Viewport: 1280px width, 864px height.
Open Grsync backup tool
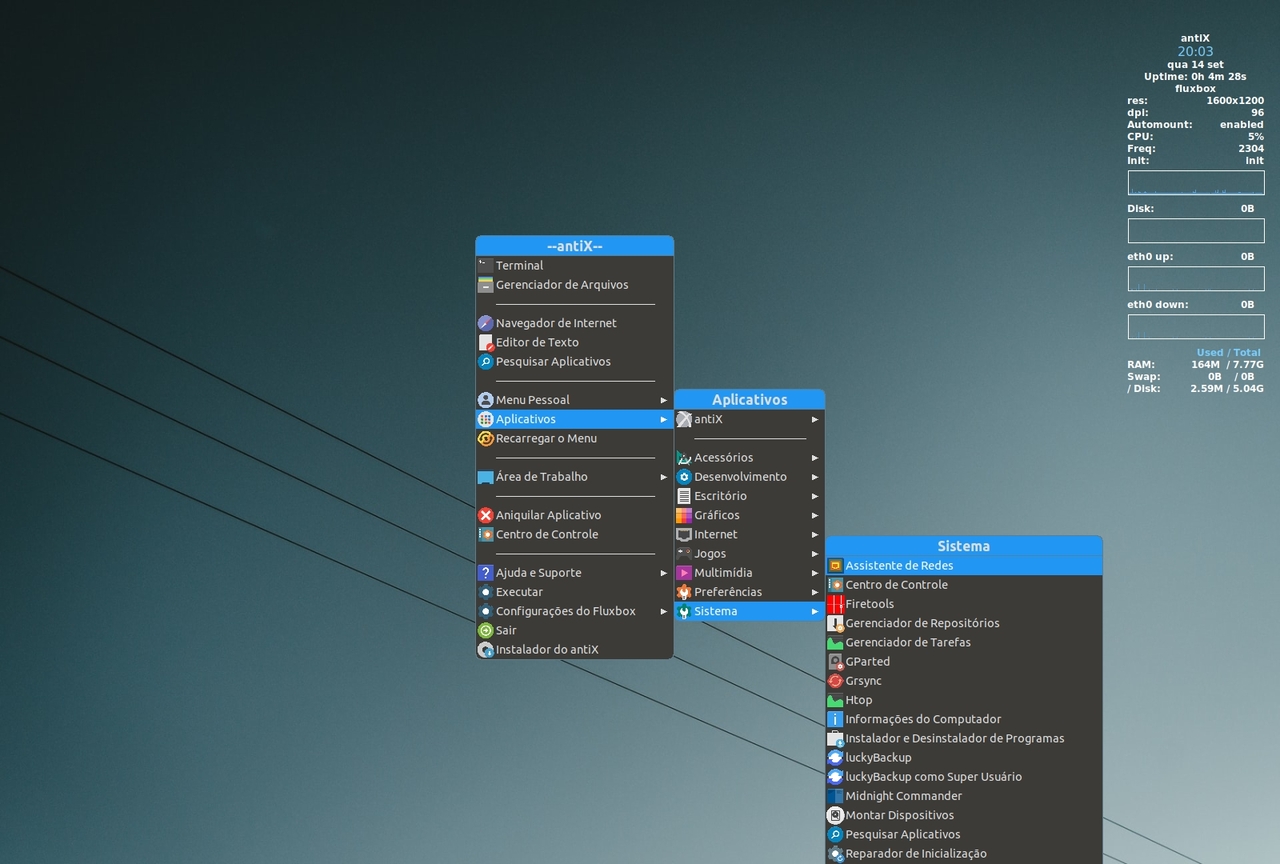point(862,680)
